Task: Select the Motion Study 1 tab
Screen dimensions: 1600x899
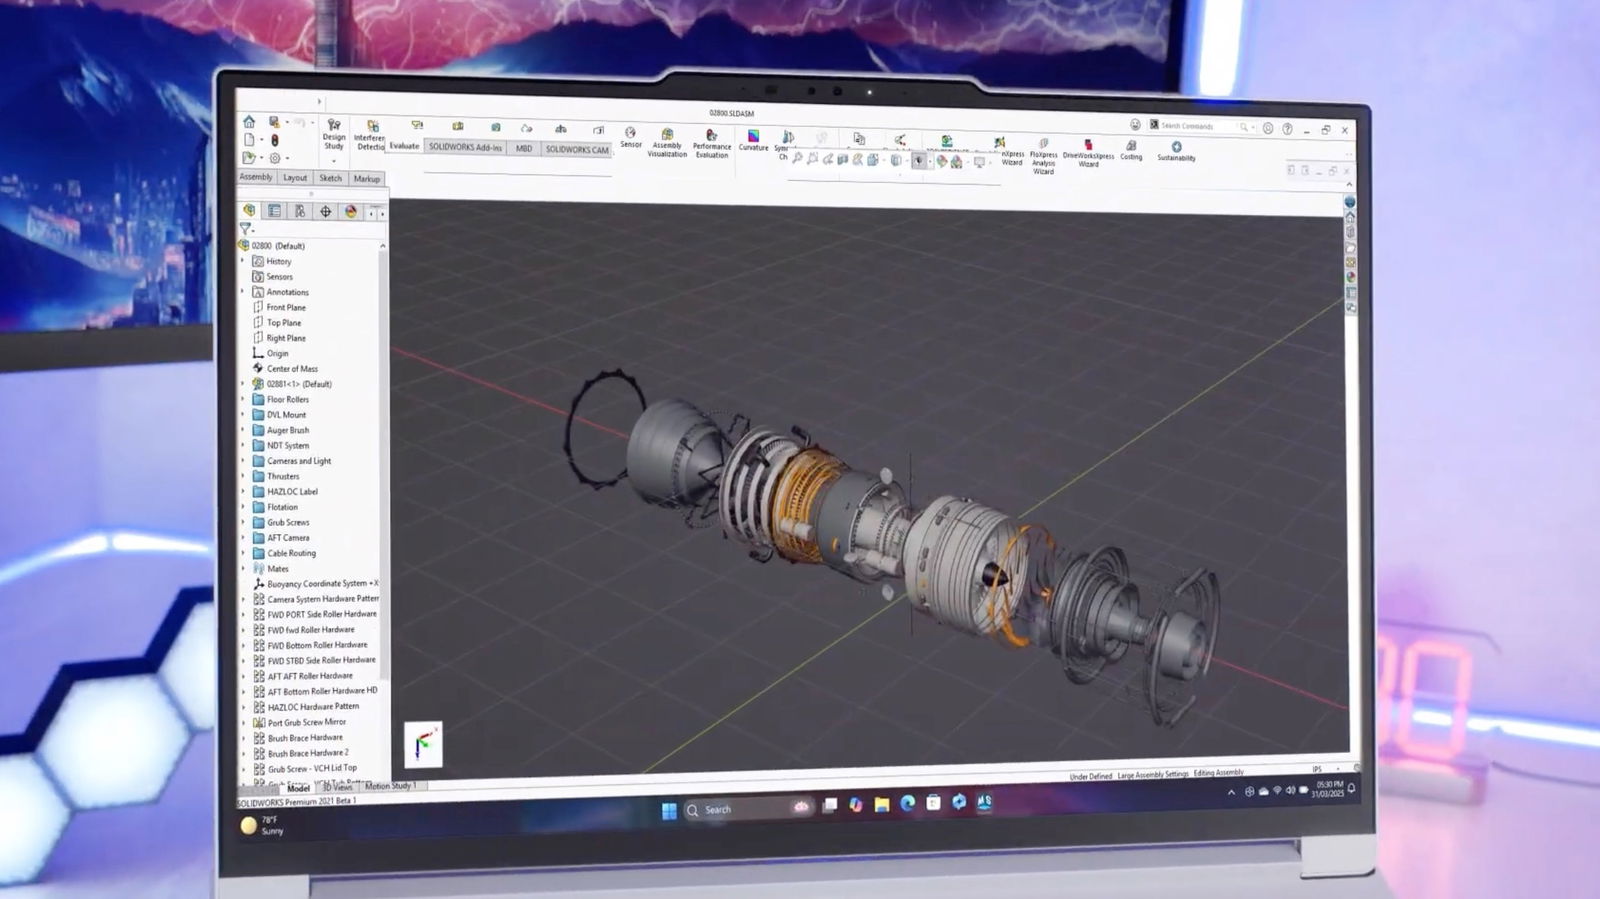Action: (x=390, y=786)
